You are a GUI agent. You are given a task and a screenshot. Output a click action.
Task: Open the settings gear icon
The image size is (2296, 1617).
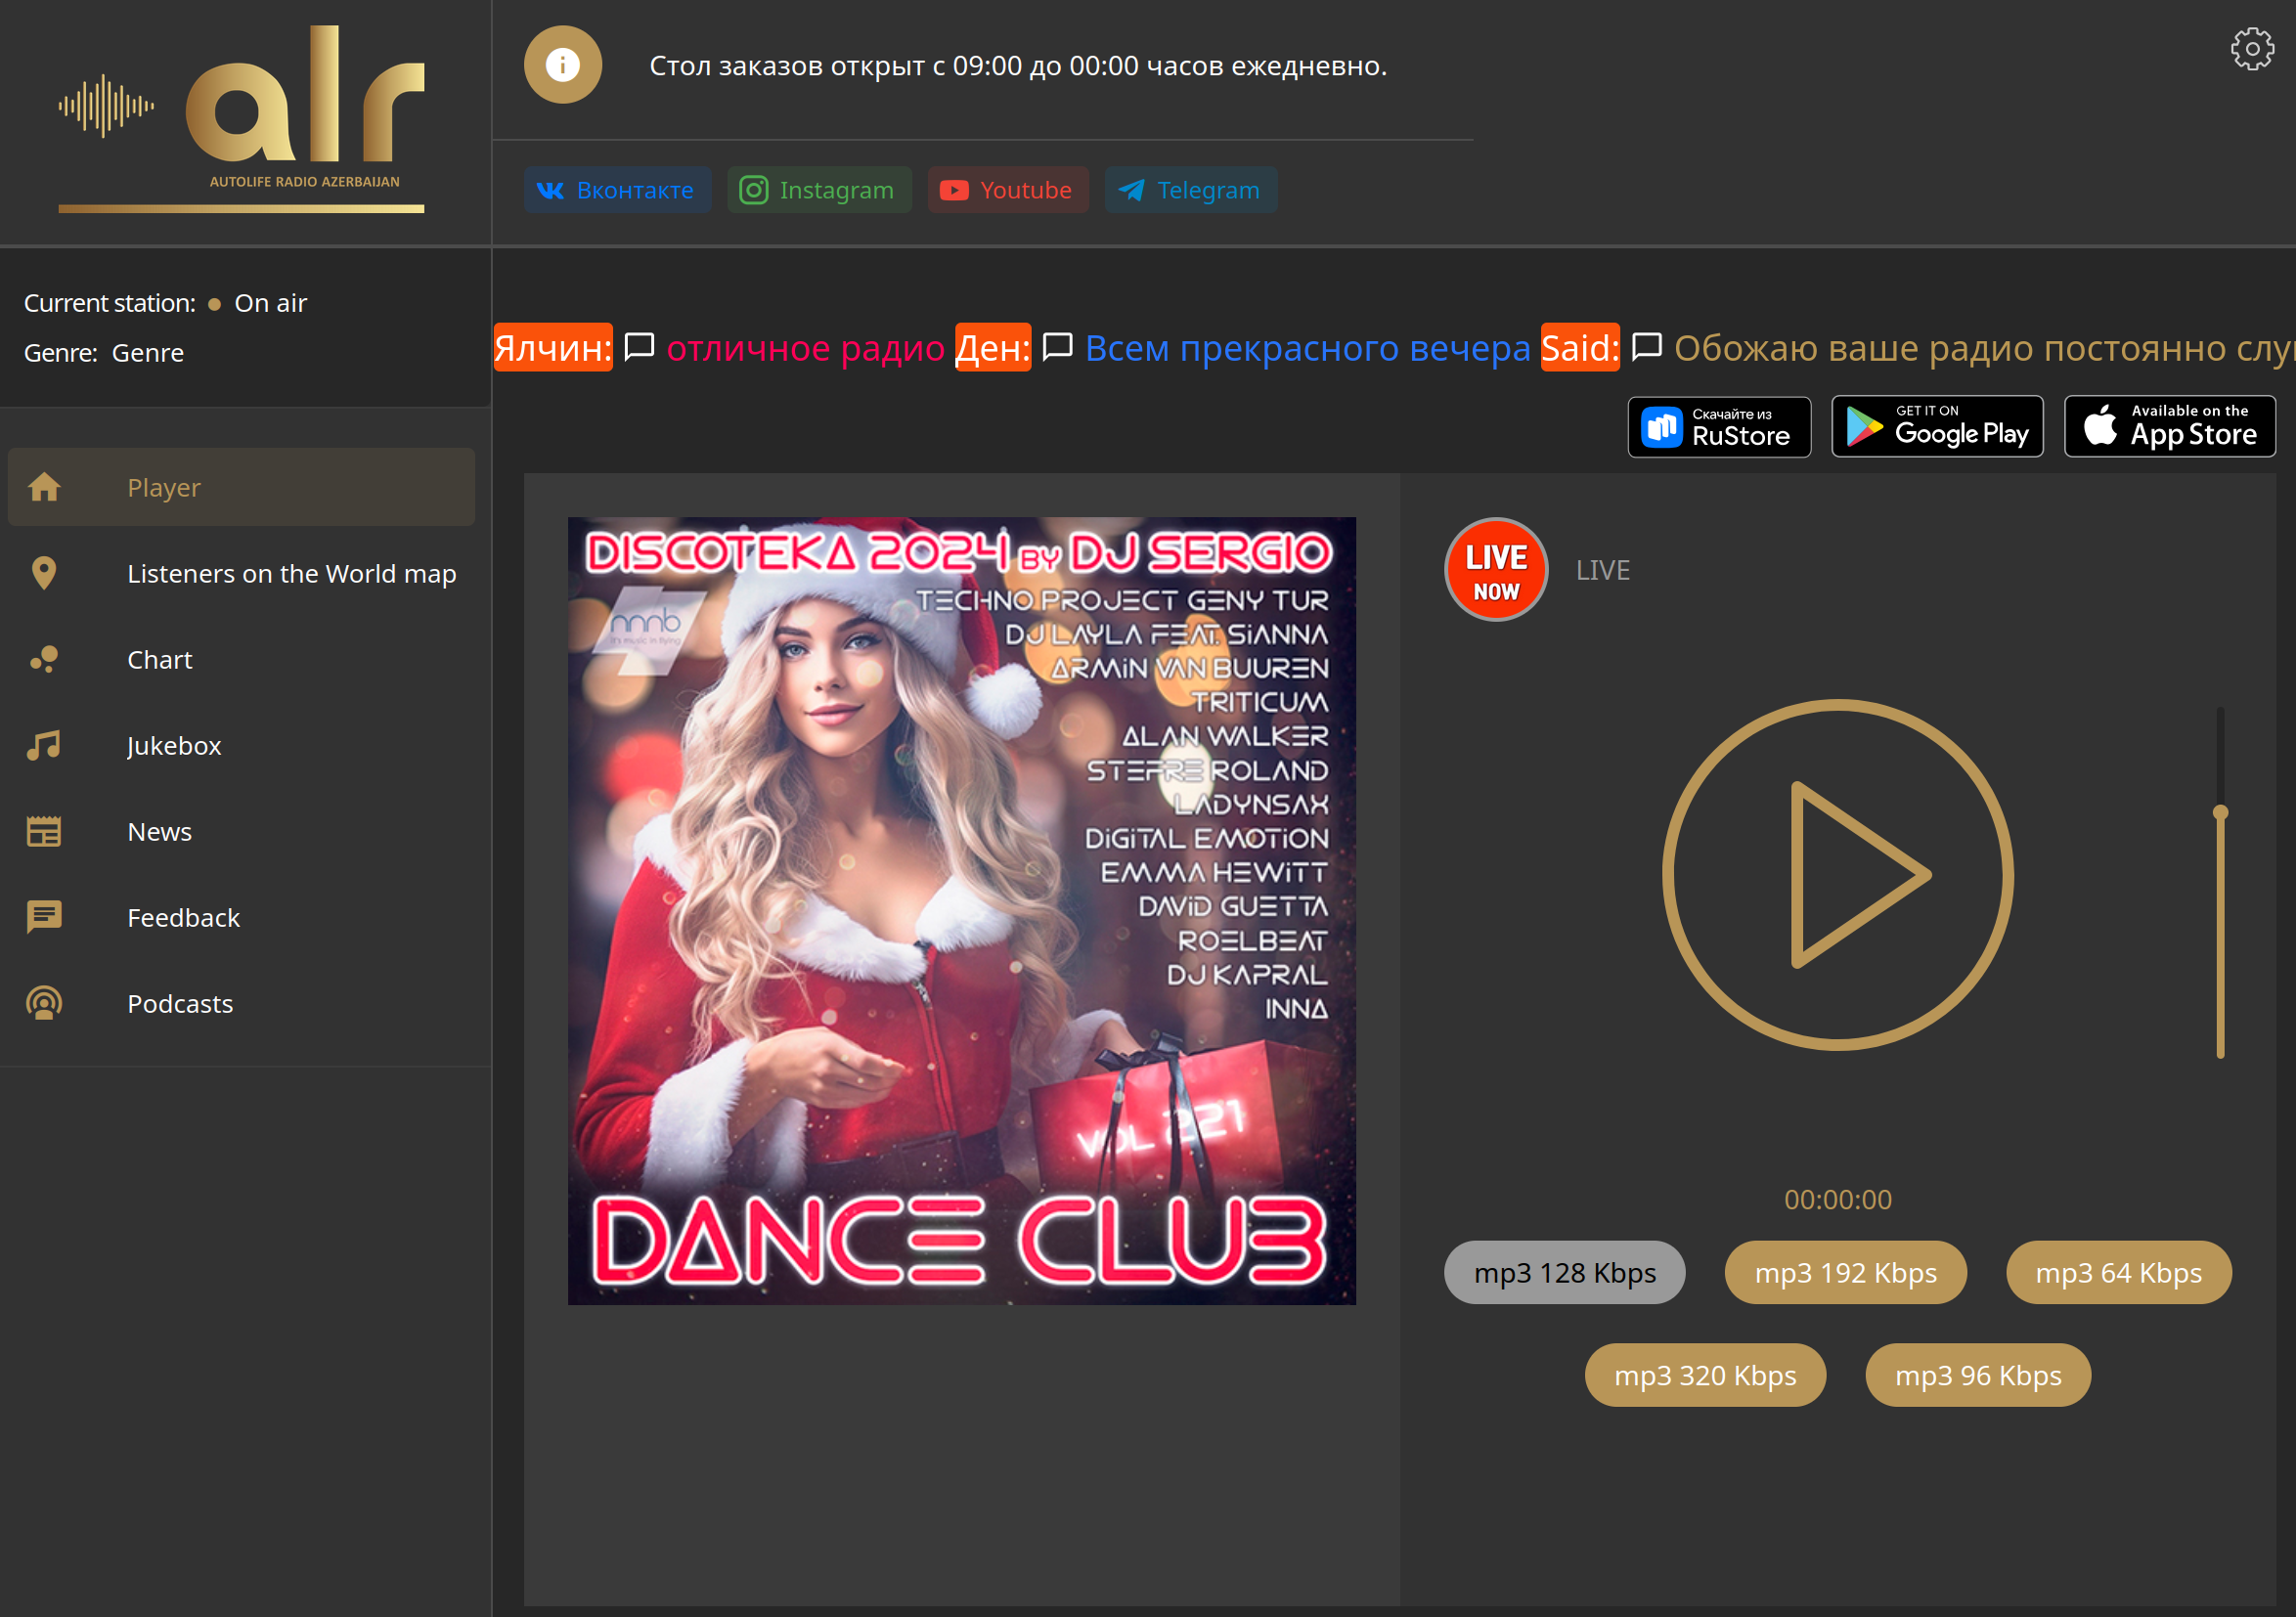(x=2251, y=48)
